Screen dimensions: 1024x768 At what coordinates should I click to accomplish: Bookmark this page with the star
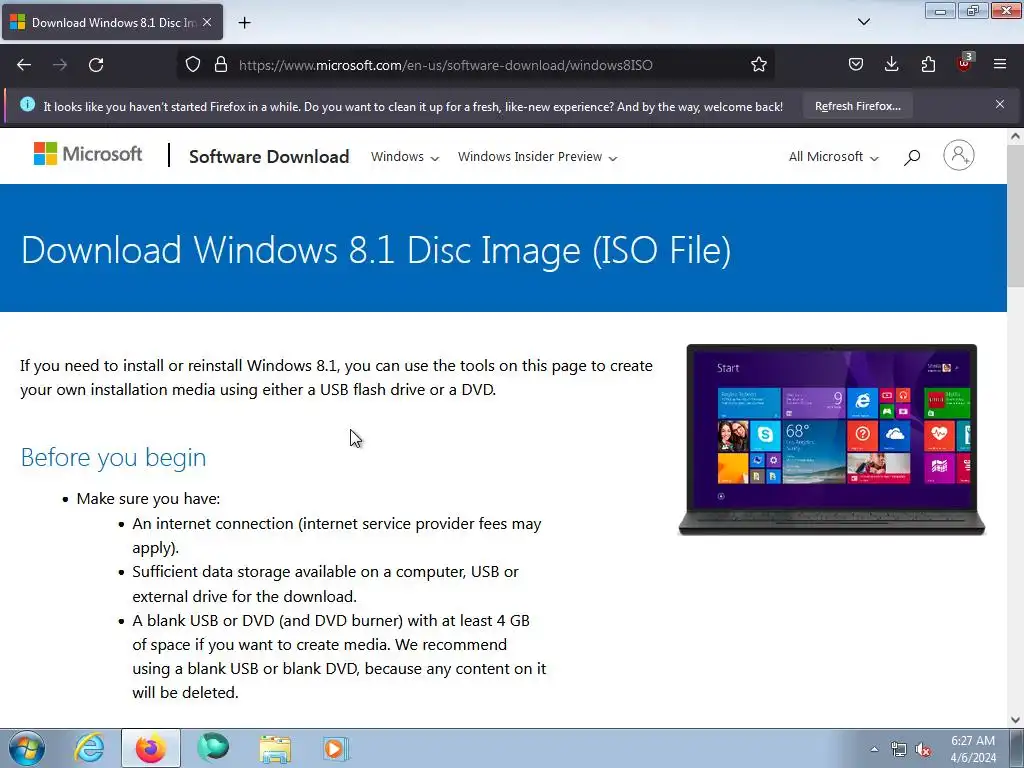tap(758, 65)
